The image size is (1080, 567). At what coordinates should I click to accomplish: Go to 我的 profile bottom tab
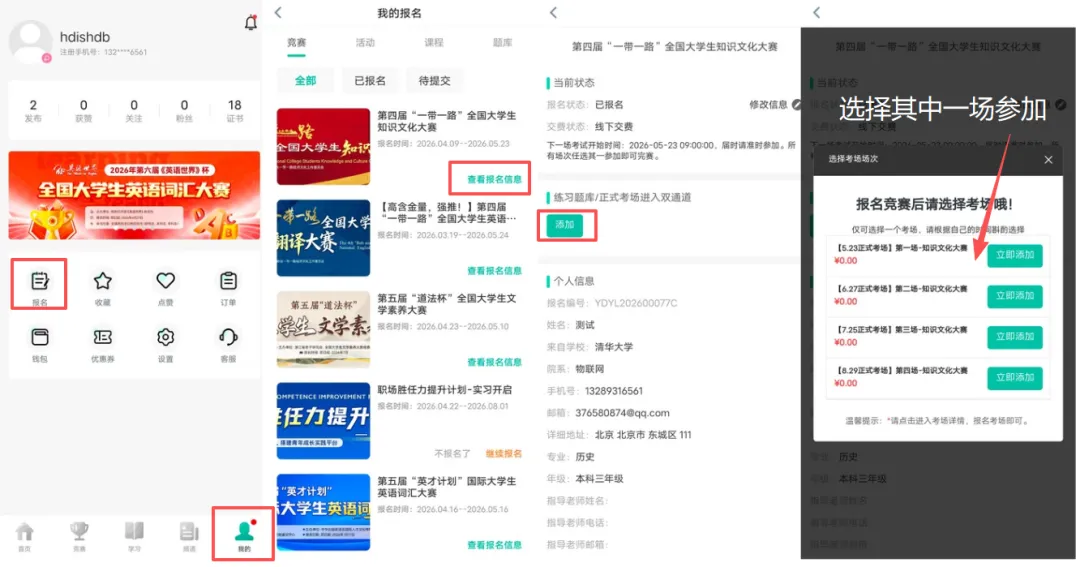tap(244, 537)
